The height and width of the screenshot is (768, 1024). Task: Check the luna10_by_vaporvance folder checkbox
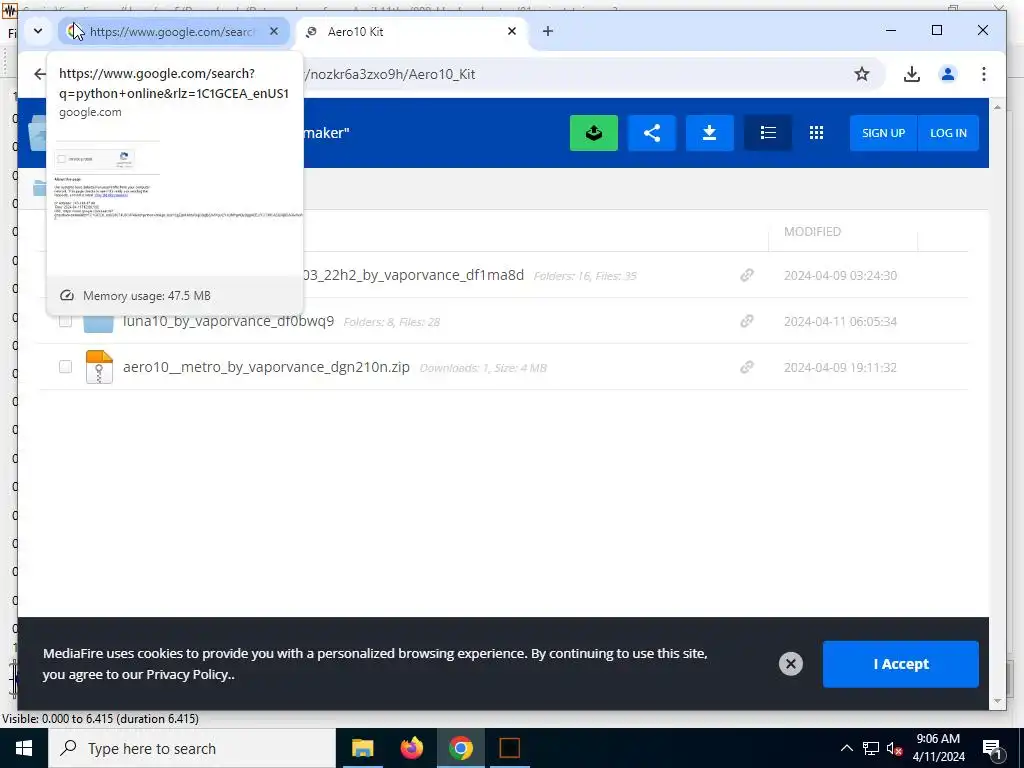pos(65,321)
